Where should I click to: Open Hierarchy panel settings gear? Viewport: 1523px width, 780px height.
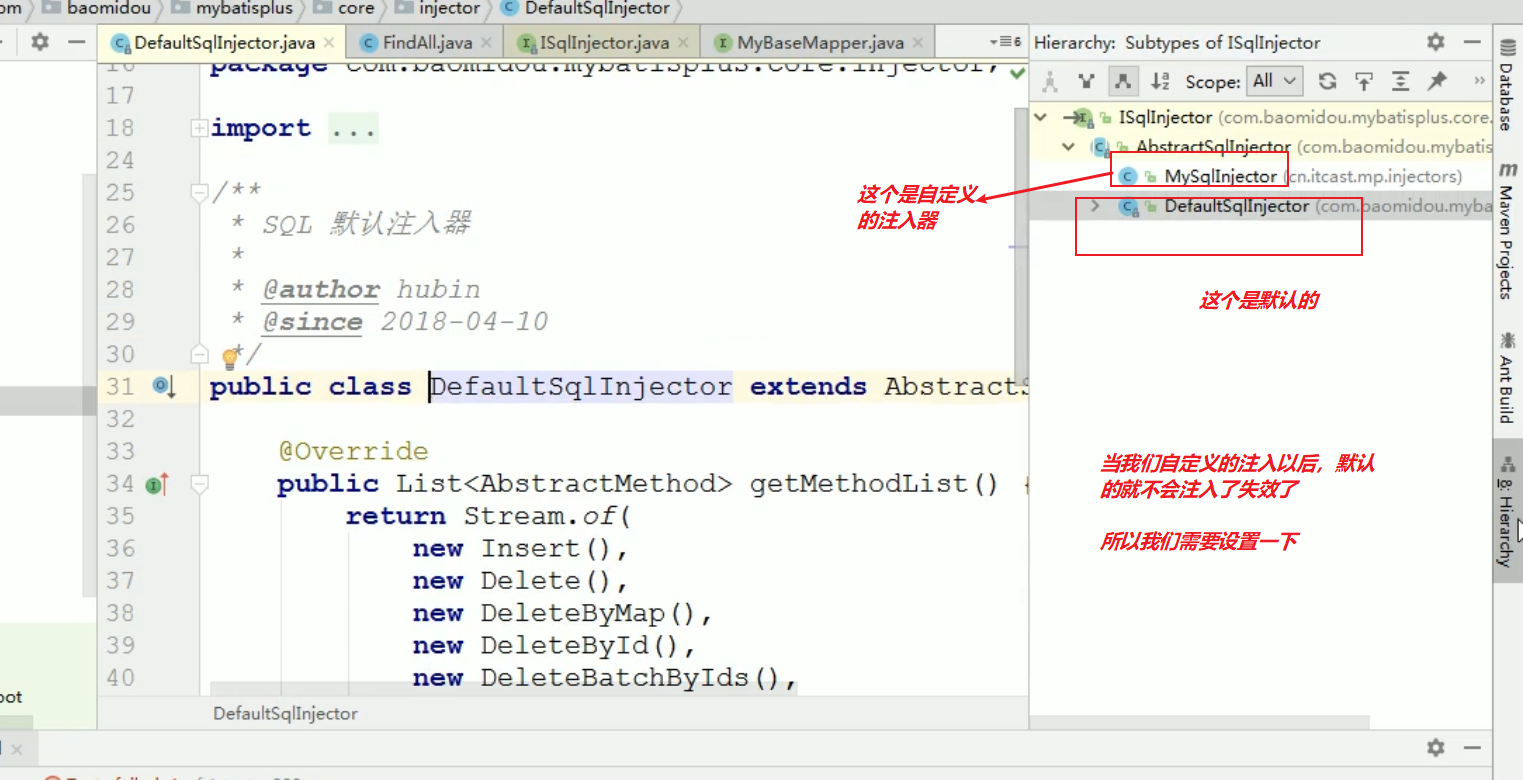1435,42
